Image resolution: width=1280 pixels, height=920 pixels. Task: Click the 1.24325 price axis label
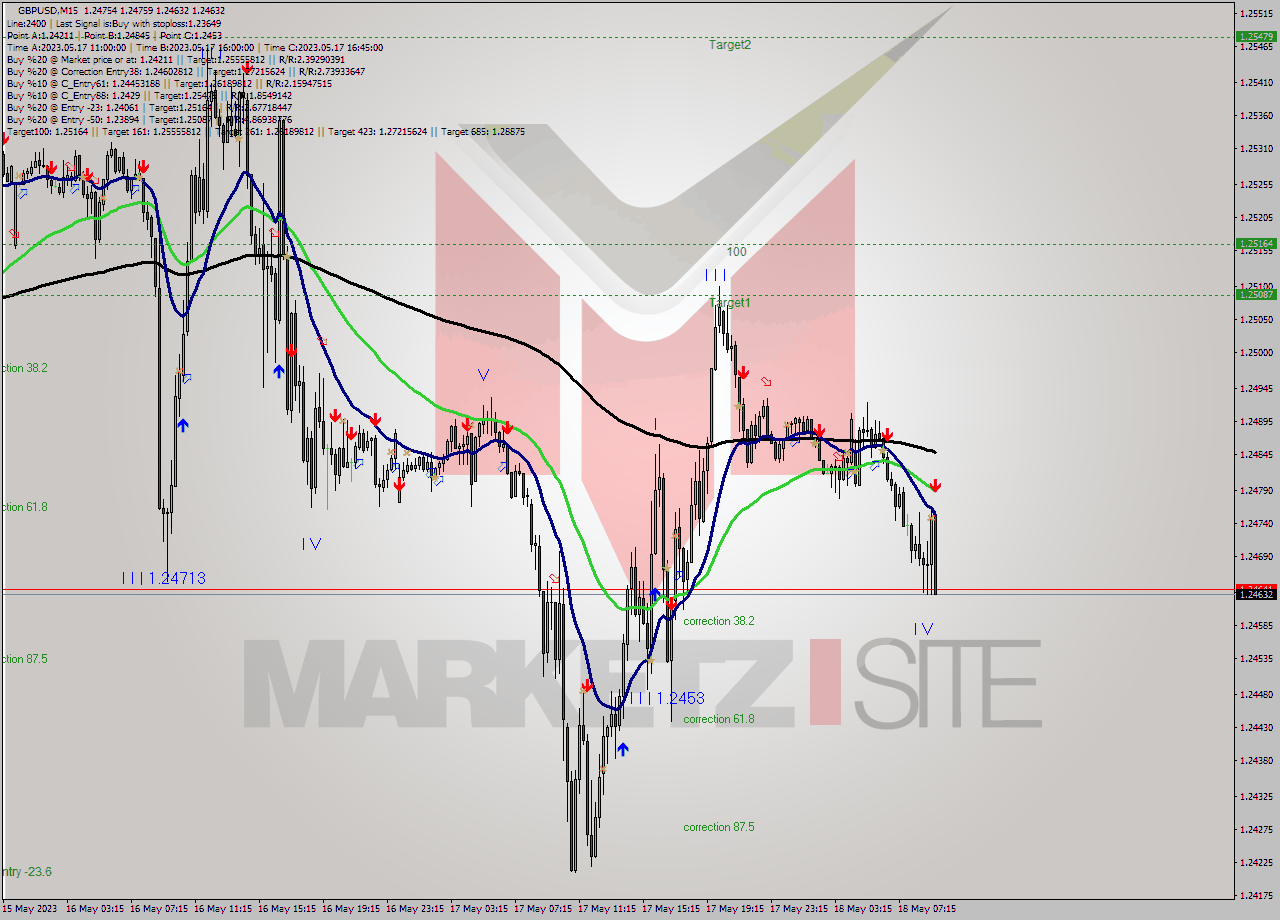point(1256,797)
